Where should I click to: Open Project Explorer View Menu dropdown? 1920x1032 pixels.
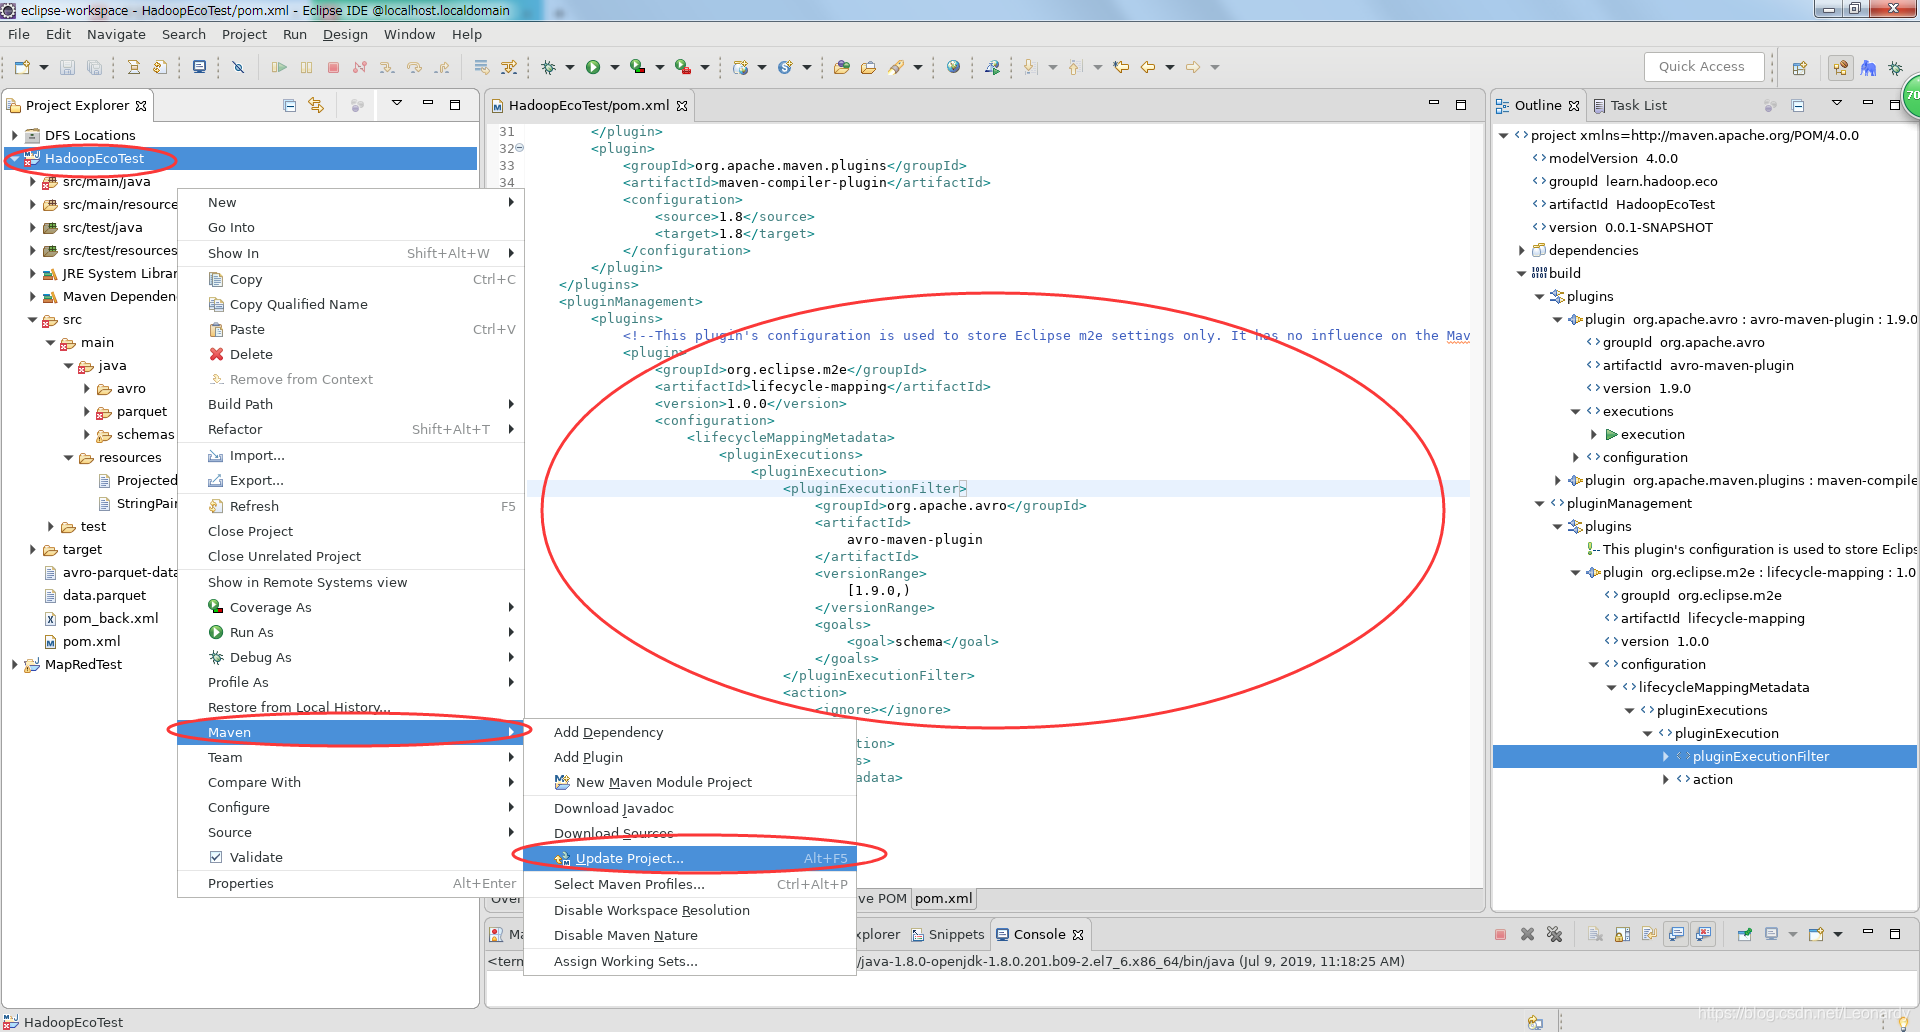(396, 104)
